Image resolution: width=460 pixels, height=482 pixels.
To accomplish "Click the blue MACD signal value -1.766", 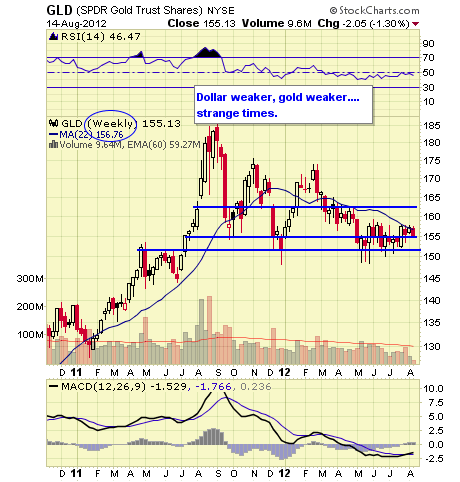I will click(x=213, y=387).
